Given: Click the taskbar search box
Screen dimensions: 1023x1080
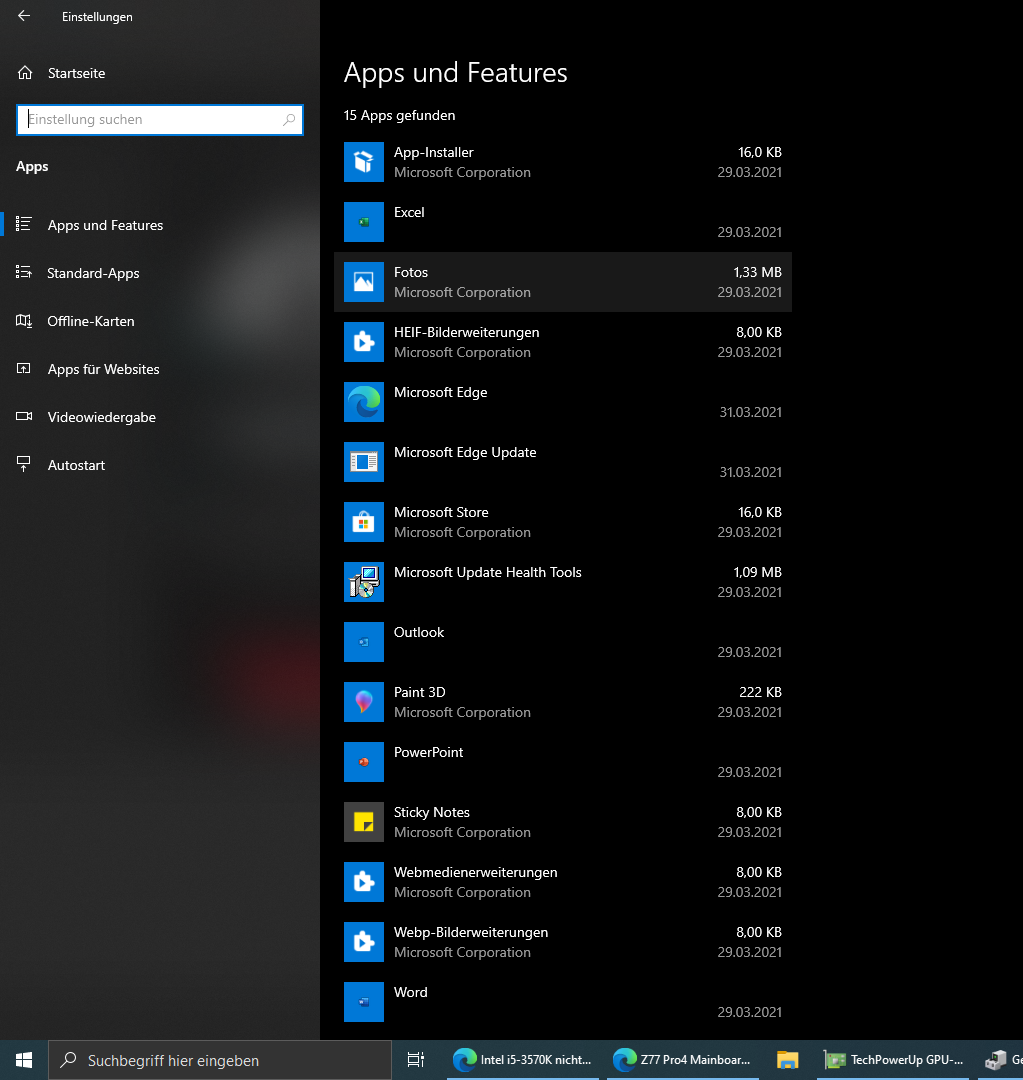Looking at the screenshot, I should coord(220,1060).
